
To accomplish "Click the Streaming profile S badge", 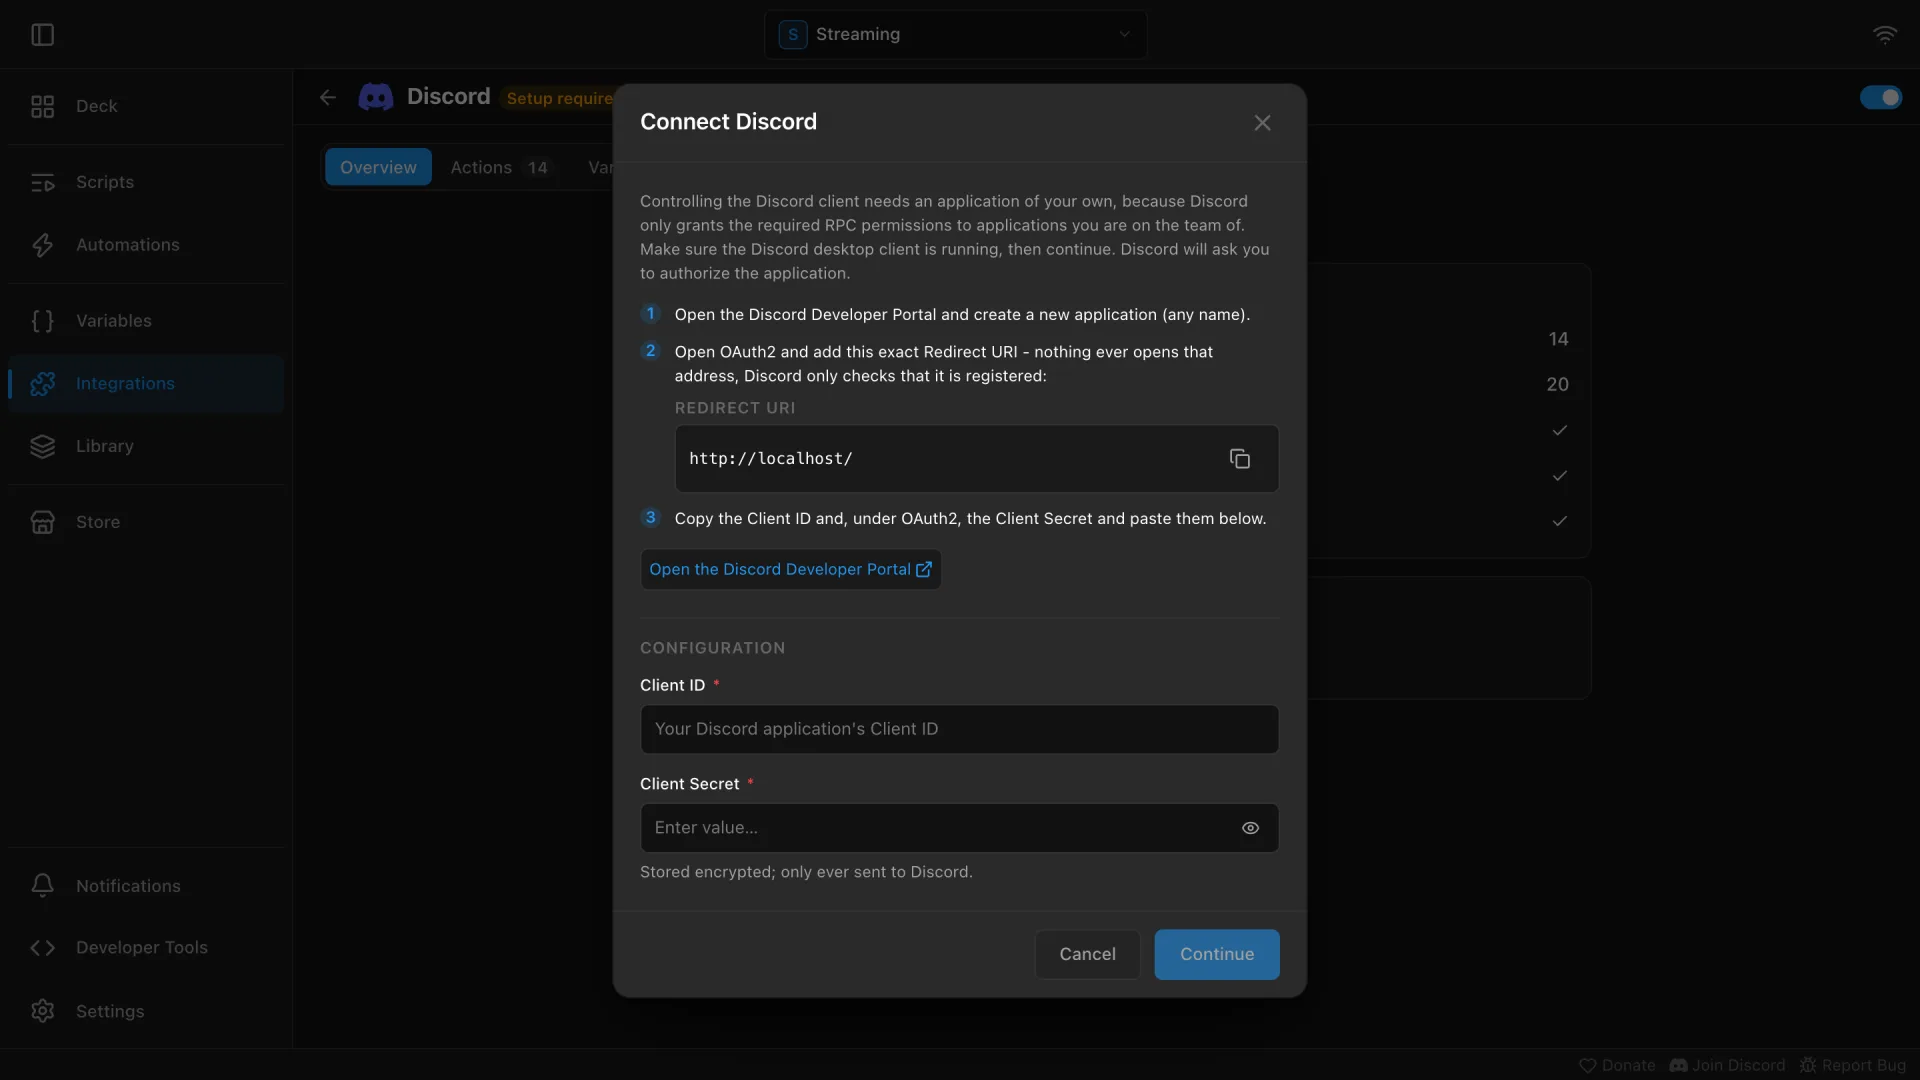I will click(x=793, y=35).
